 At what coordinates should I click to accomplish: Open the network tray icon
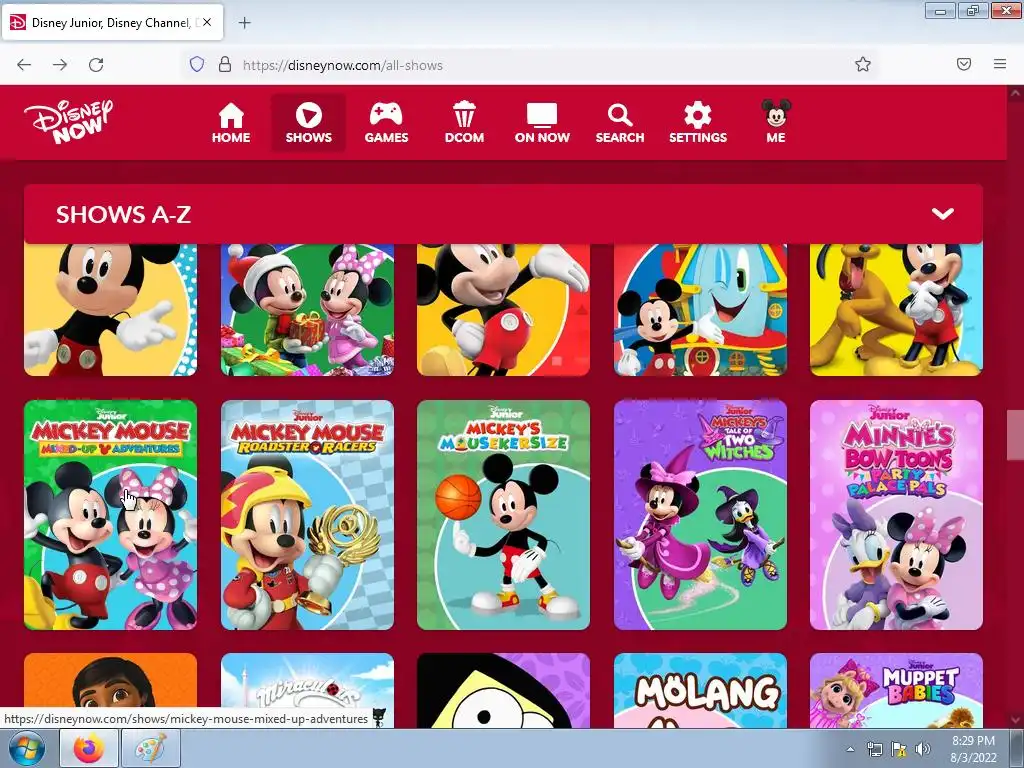874,749
